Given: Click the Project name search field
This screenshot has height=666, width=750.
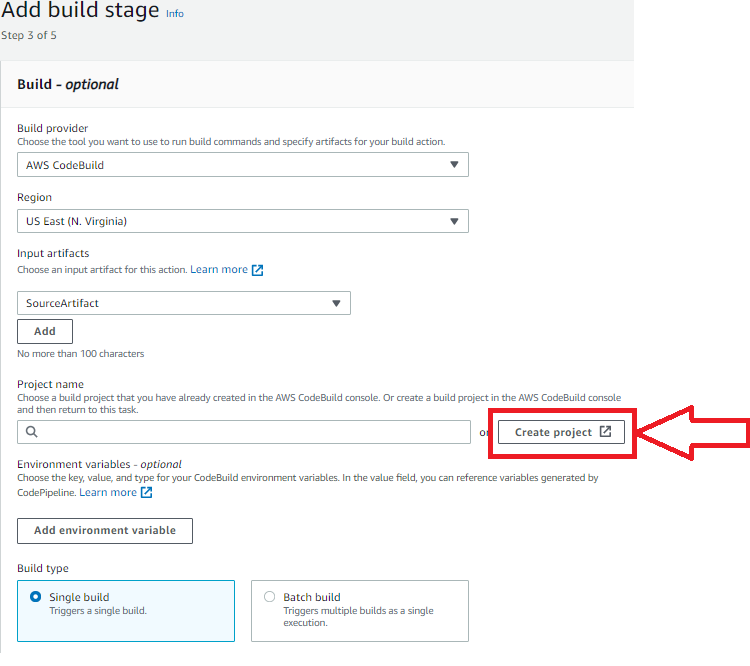Looking at the screenshot, I should point(244,432).
